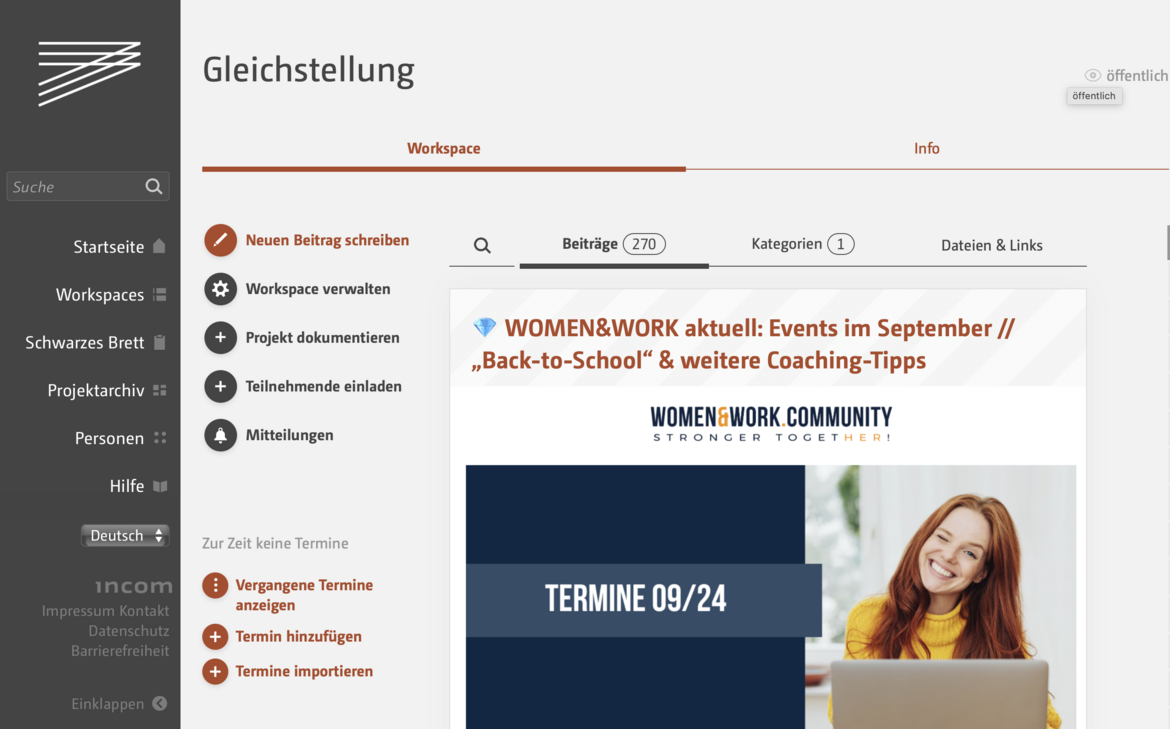Click the house icon next to Startseite
This screenshot has width=1170, height=729.
pyautogui.click(x=159, y=246)
